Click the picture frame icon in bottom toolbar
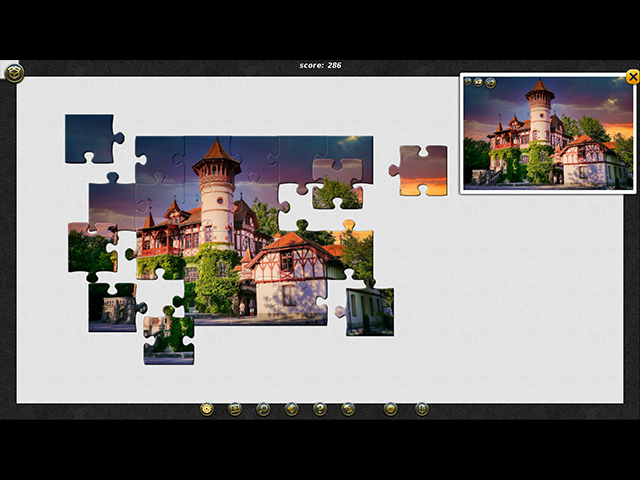This screenshot has width=640, height=480. 235,409
